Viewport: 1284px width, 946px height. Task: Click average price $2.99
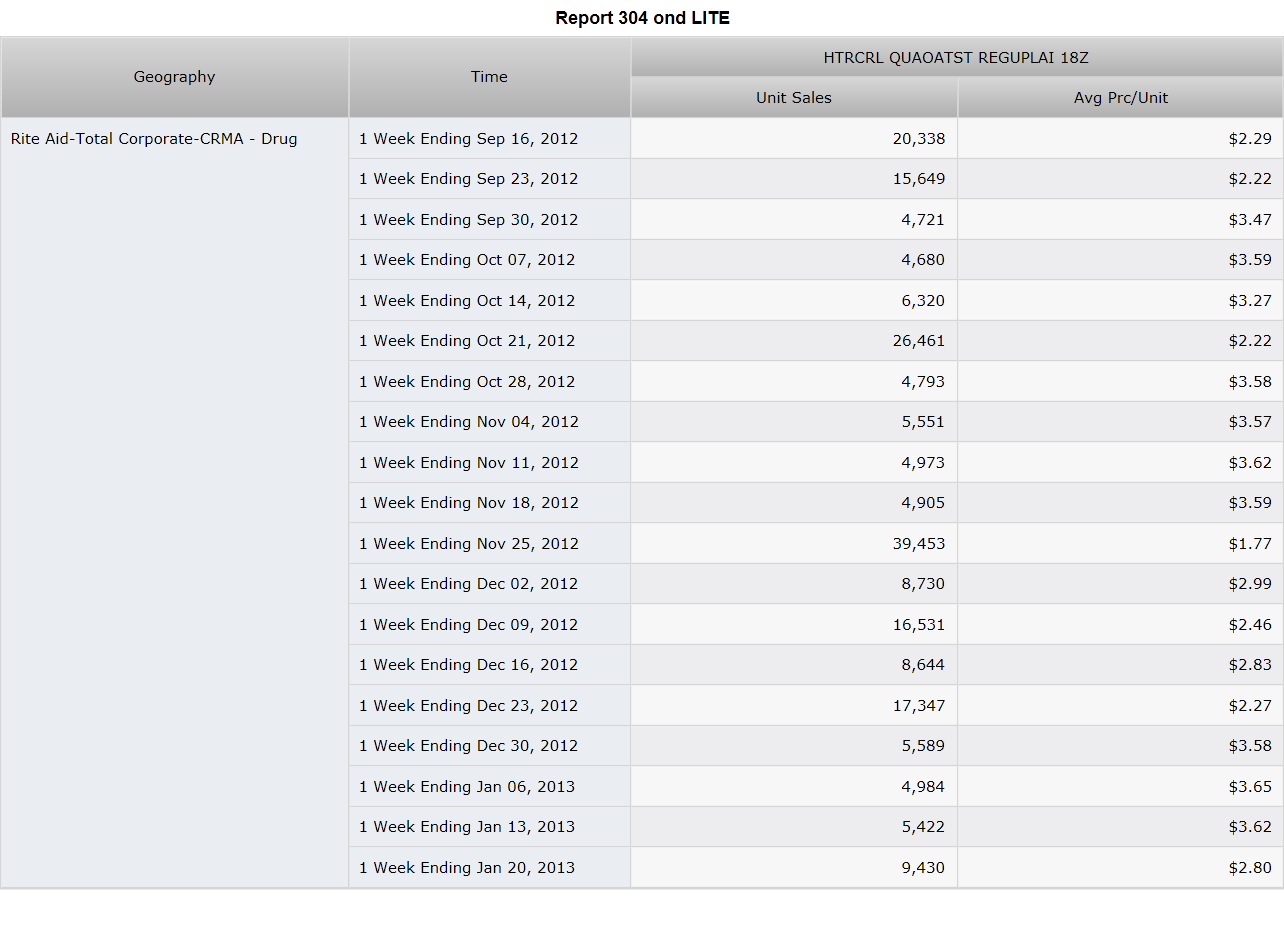pos(1120,584)
